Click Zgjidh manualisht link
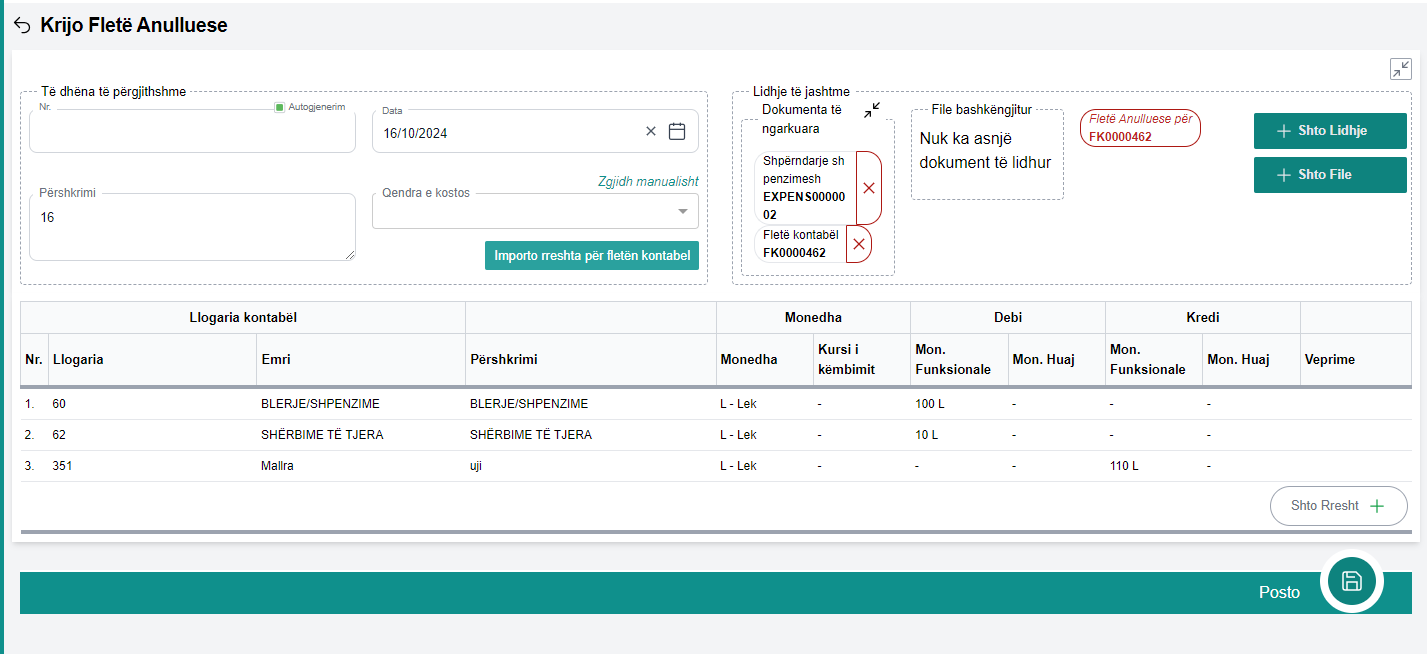 pyautogui.click(x=647, y=182)
